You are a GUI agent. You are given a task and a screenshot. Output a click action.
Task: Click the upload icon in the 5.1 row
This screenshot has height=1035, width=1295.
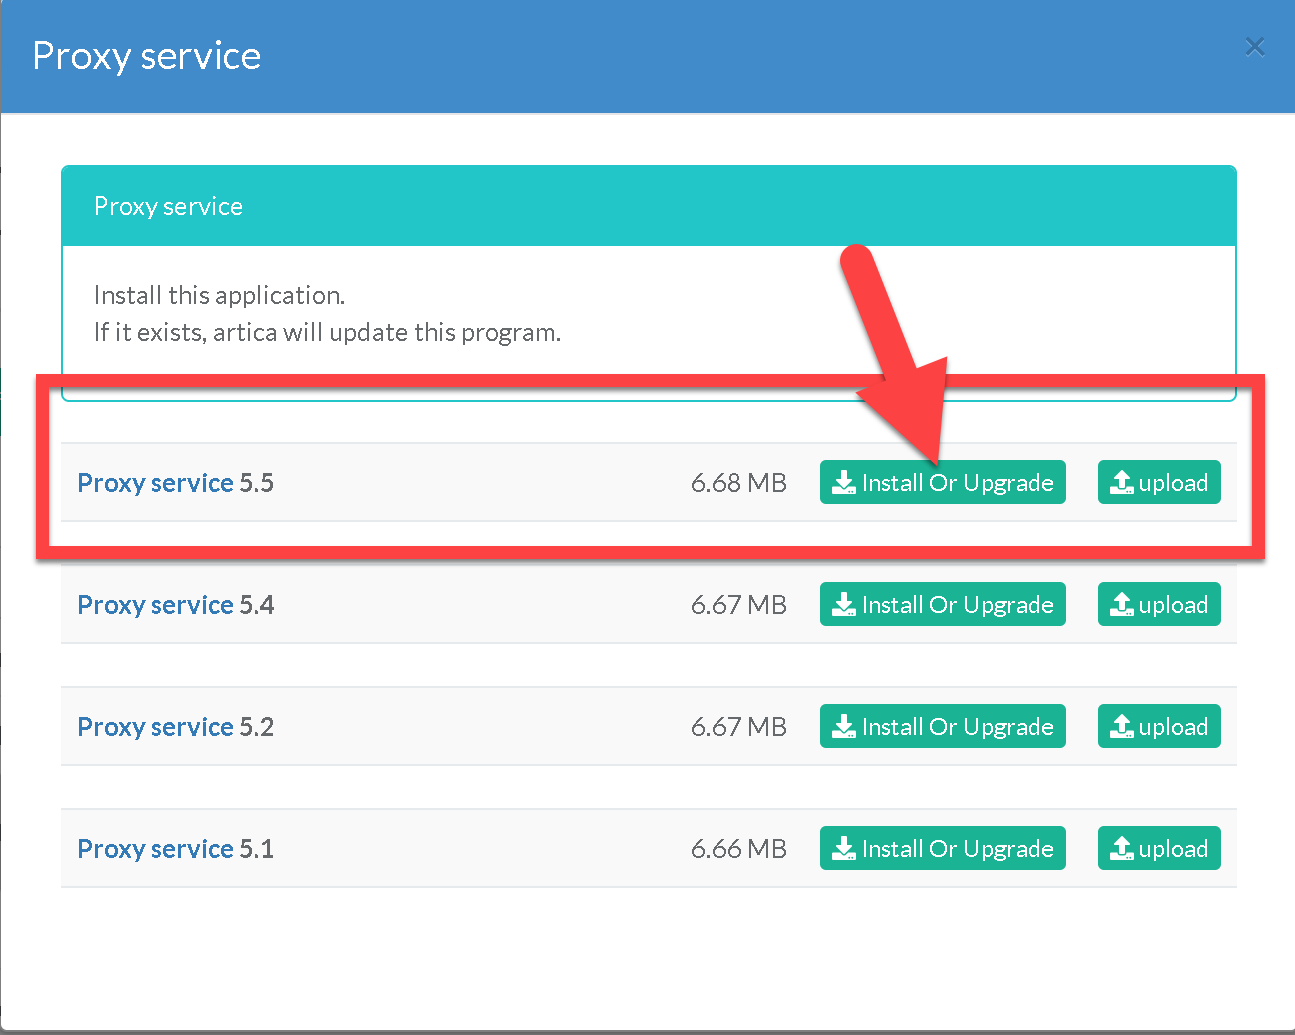click(1122, 849)
